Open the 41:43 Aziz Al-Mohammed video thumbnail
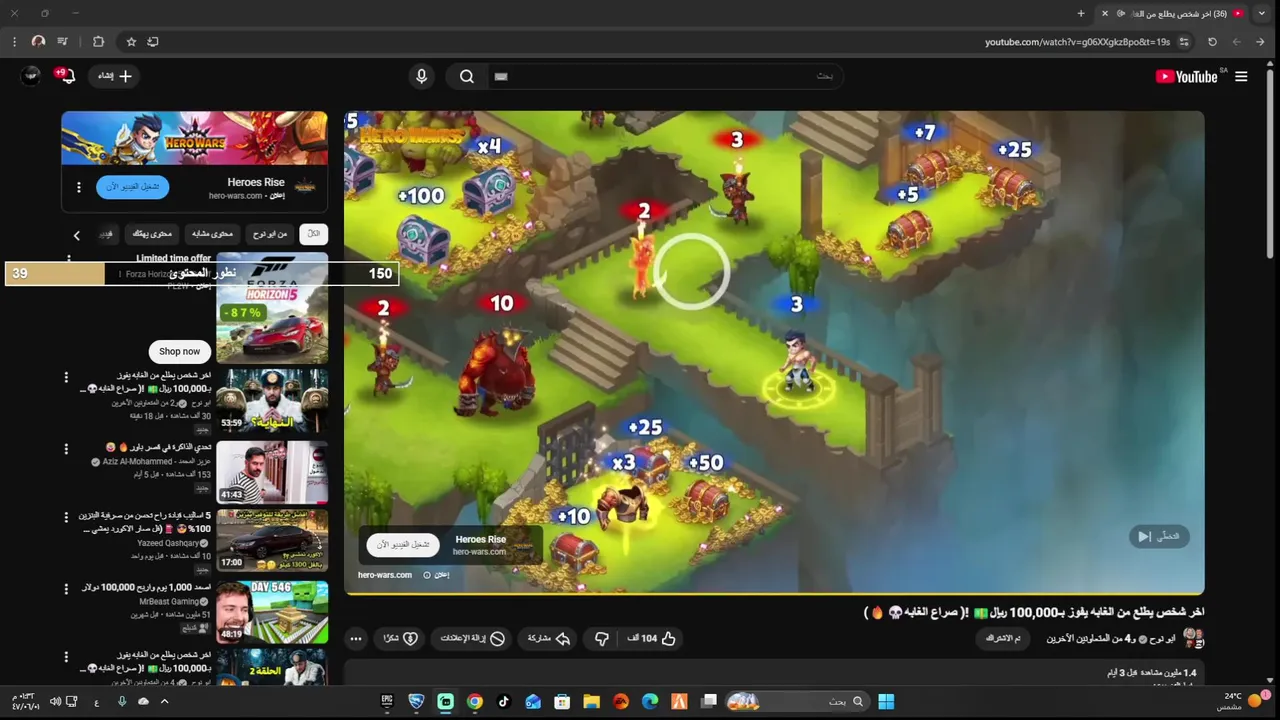Viewport: 1280px width, 720px height. (272, 472)
